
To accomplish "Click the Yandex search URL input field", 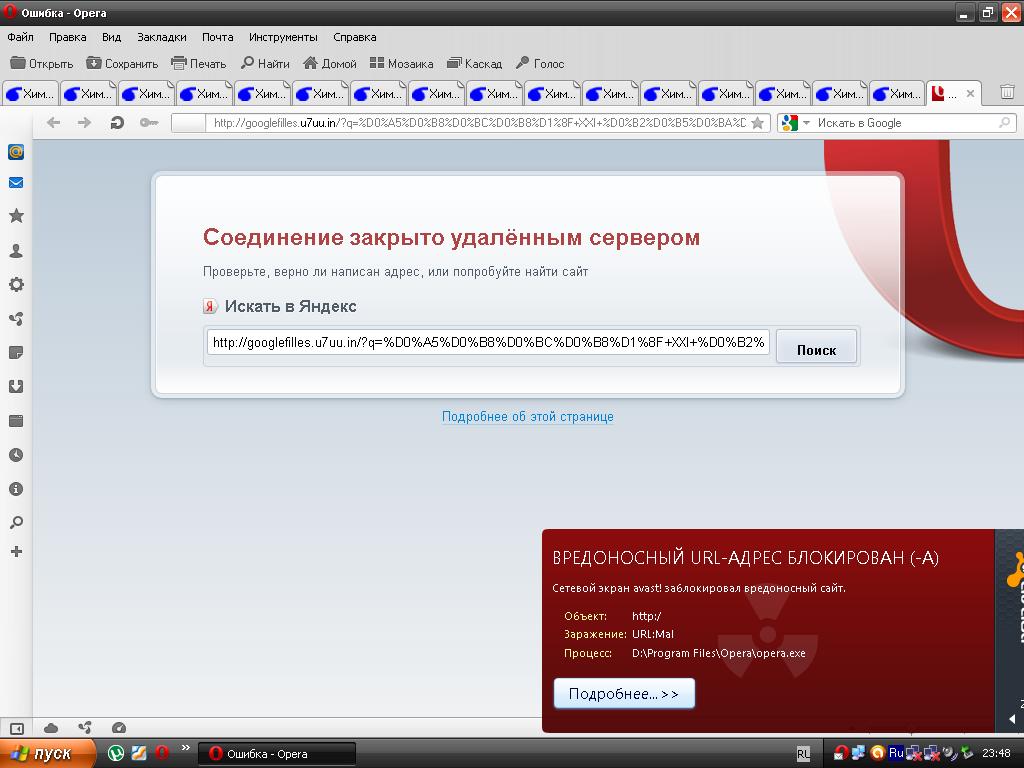I will pyautogui.click(x=488, y=343).
